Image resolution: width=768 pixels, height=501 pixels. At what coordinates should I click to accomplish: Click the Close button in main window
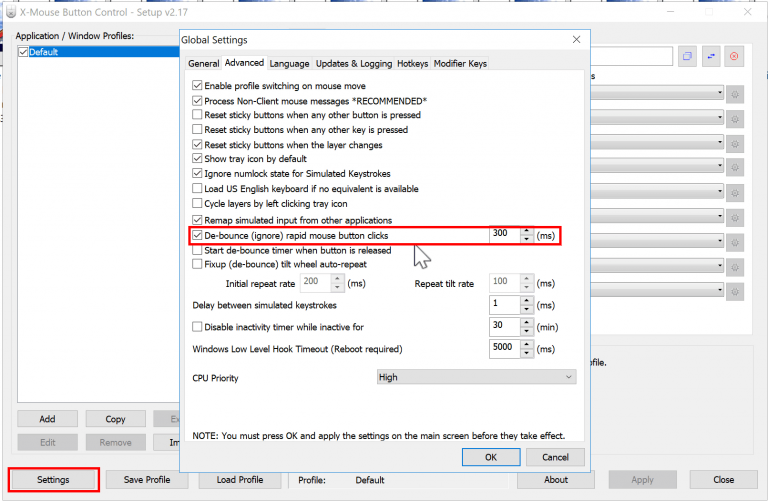[x=723, y=480]
